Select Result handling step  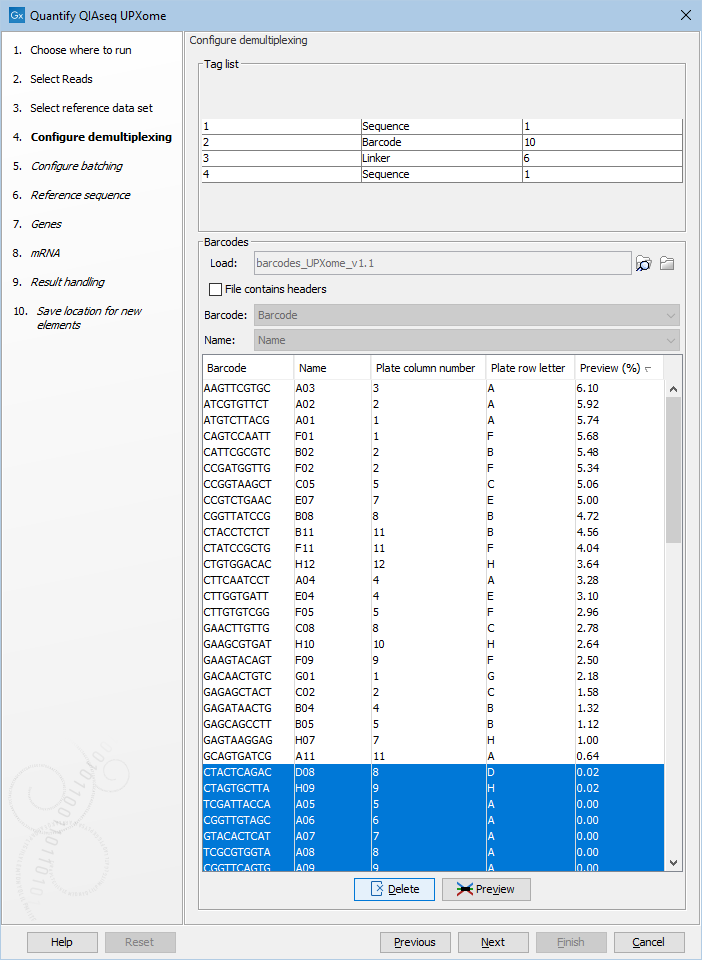pos(67,282)
